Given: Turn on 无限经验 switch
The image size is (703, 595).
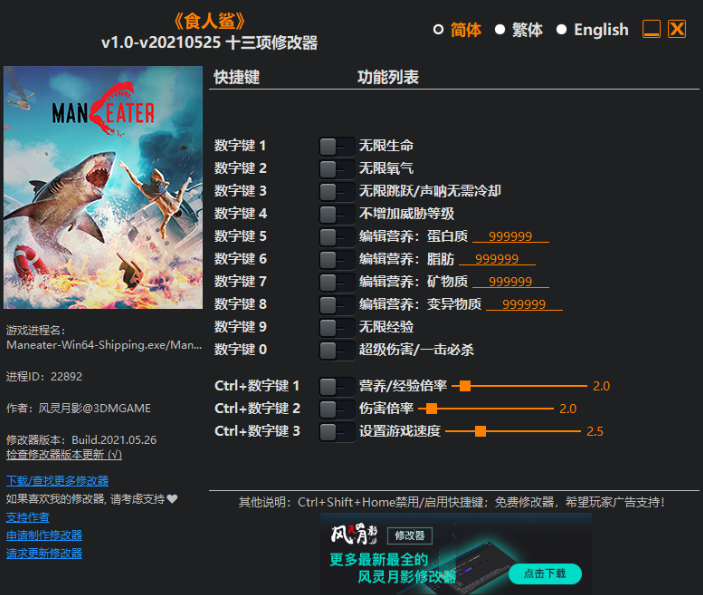Looking at the screenshot, I should tap(337, 327).
